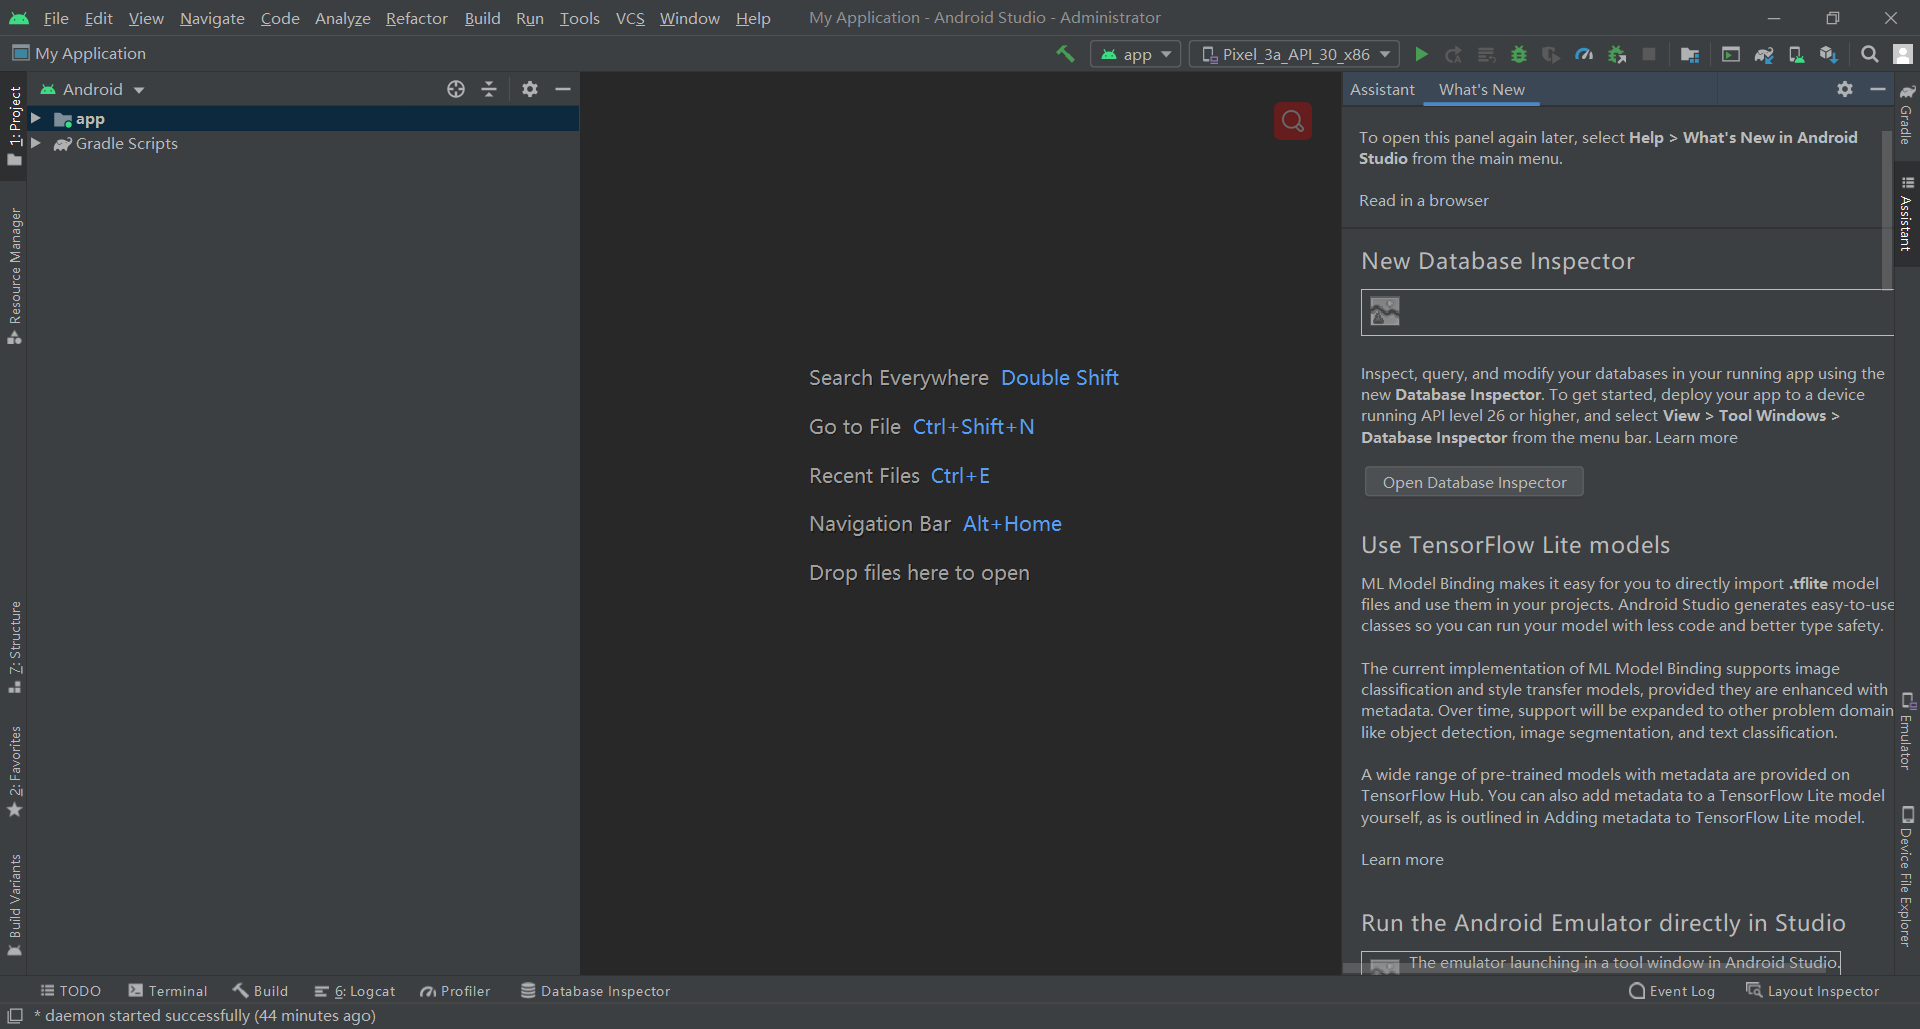Click Collapse All icon in Project panel

(489, 89)
